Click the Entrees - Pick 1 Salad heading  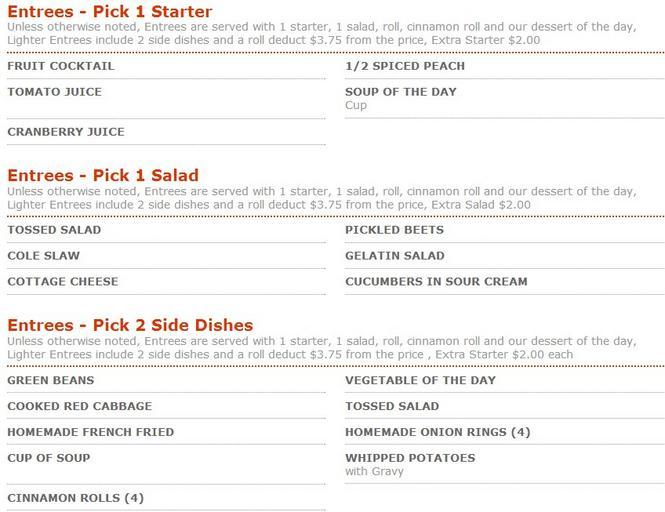point(103,176)
